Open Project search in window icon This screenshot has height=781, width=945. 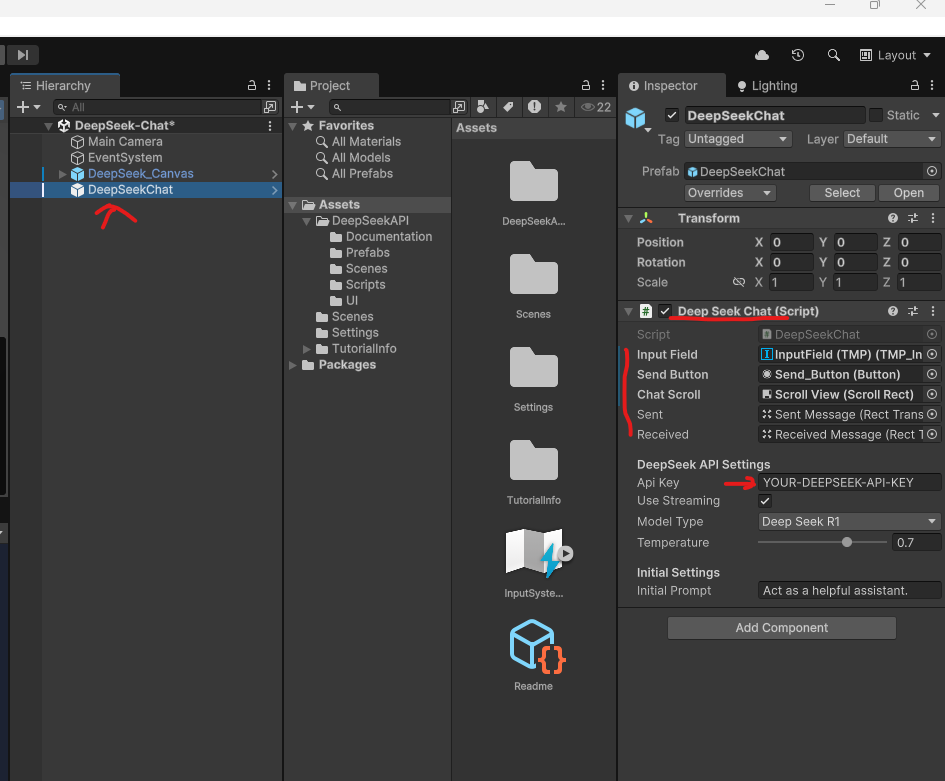point(459,107)
